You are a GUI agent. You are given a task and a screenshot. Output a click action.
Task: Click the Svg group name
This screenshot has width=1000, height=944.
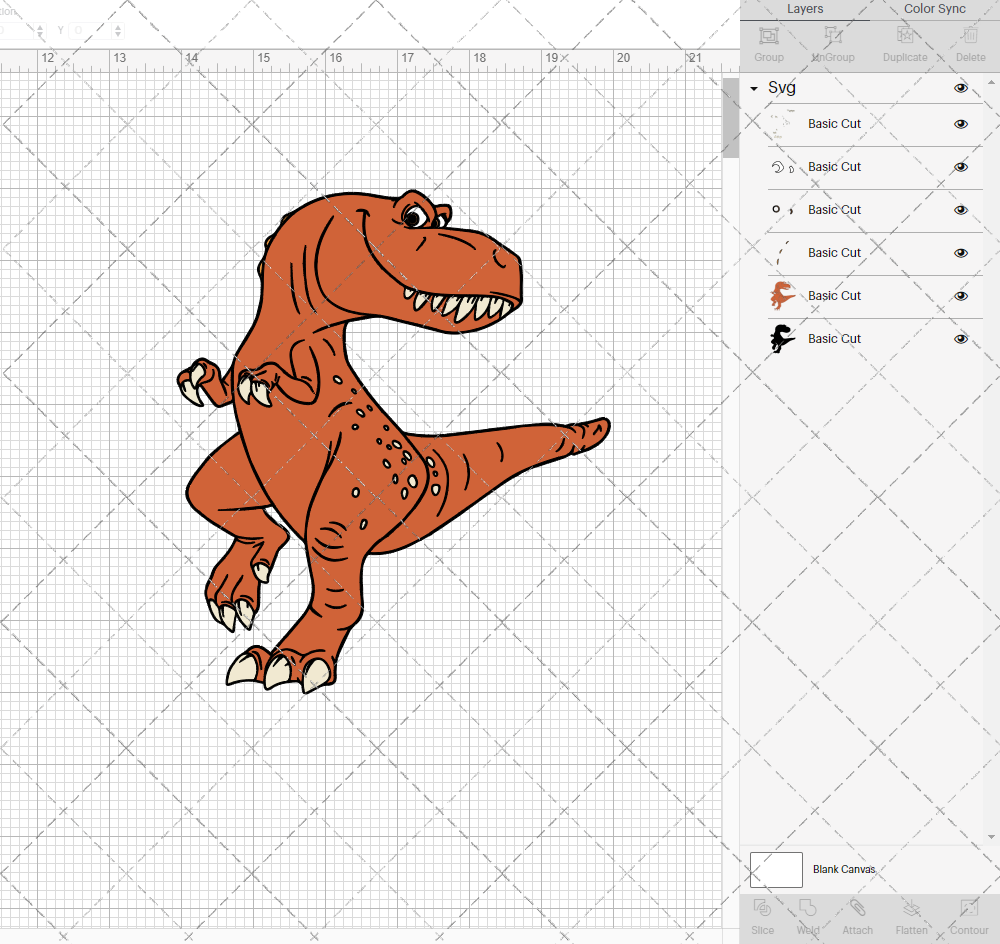781,88
